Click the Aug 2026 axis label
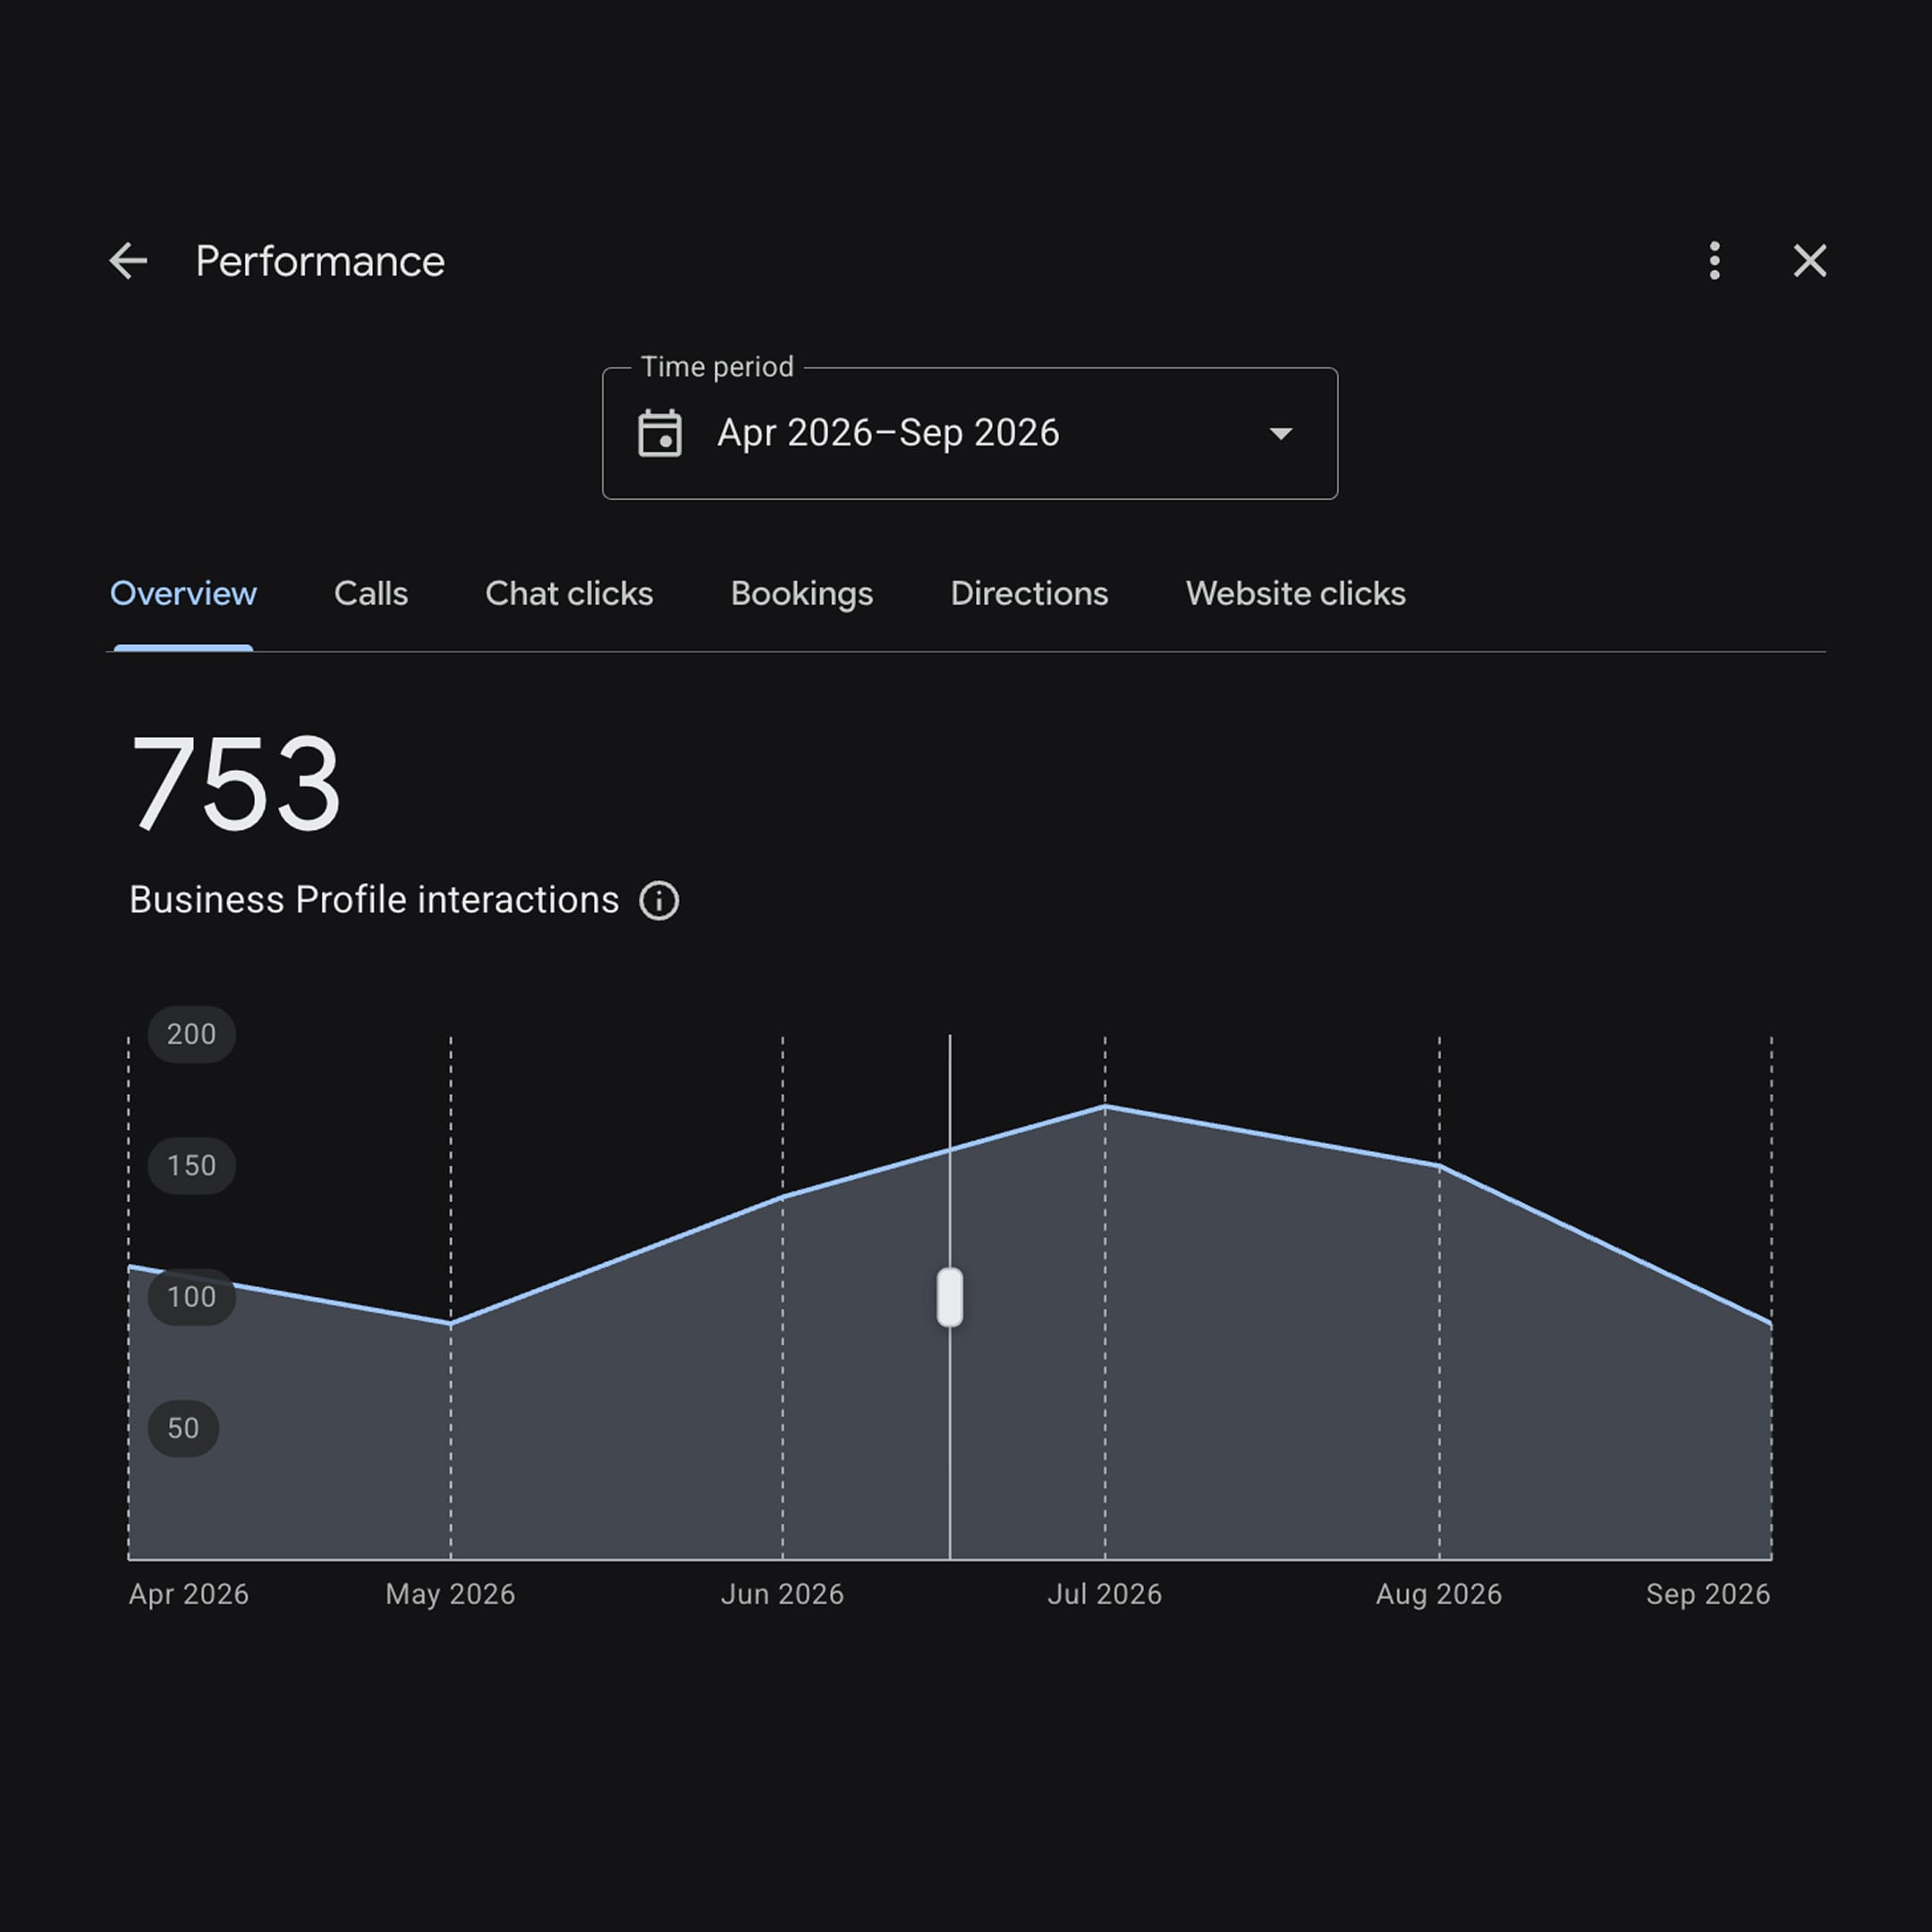Viewport: 1932px width, 1932px height. point(1439,1594)
